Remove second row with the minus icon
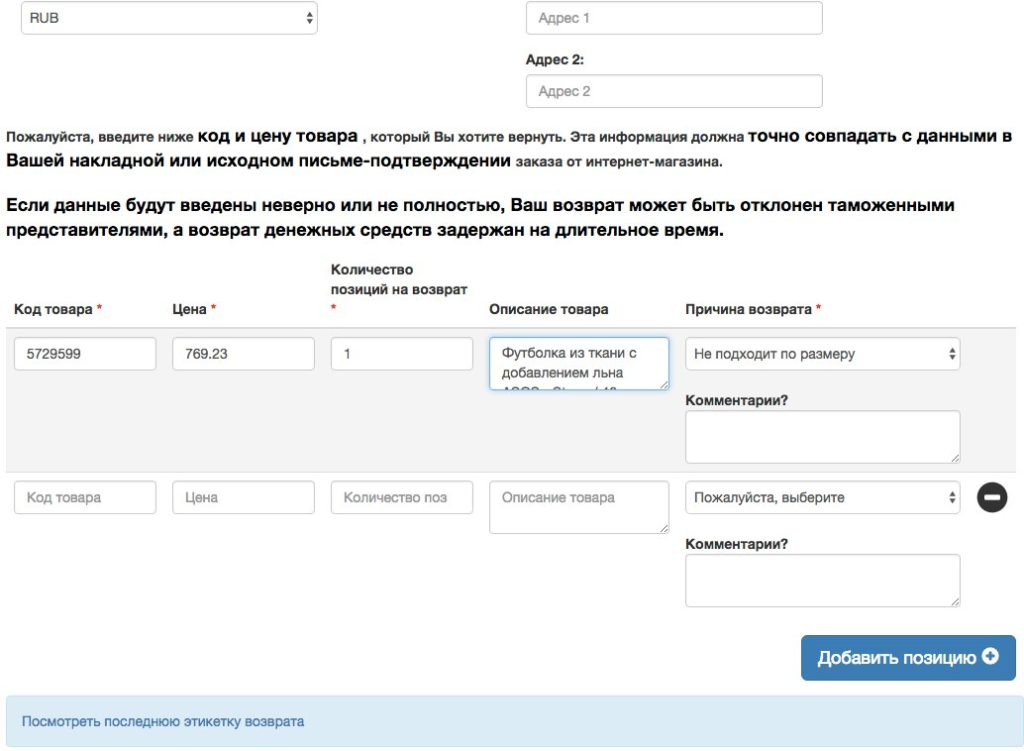This screenshot has width=1024, height=751. pos(992,498)
